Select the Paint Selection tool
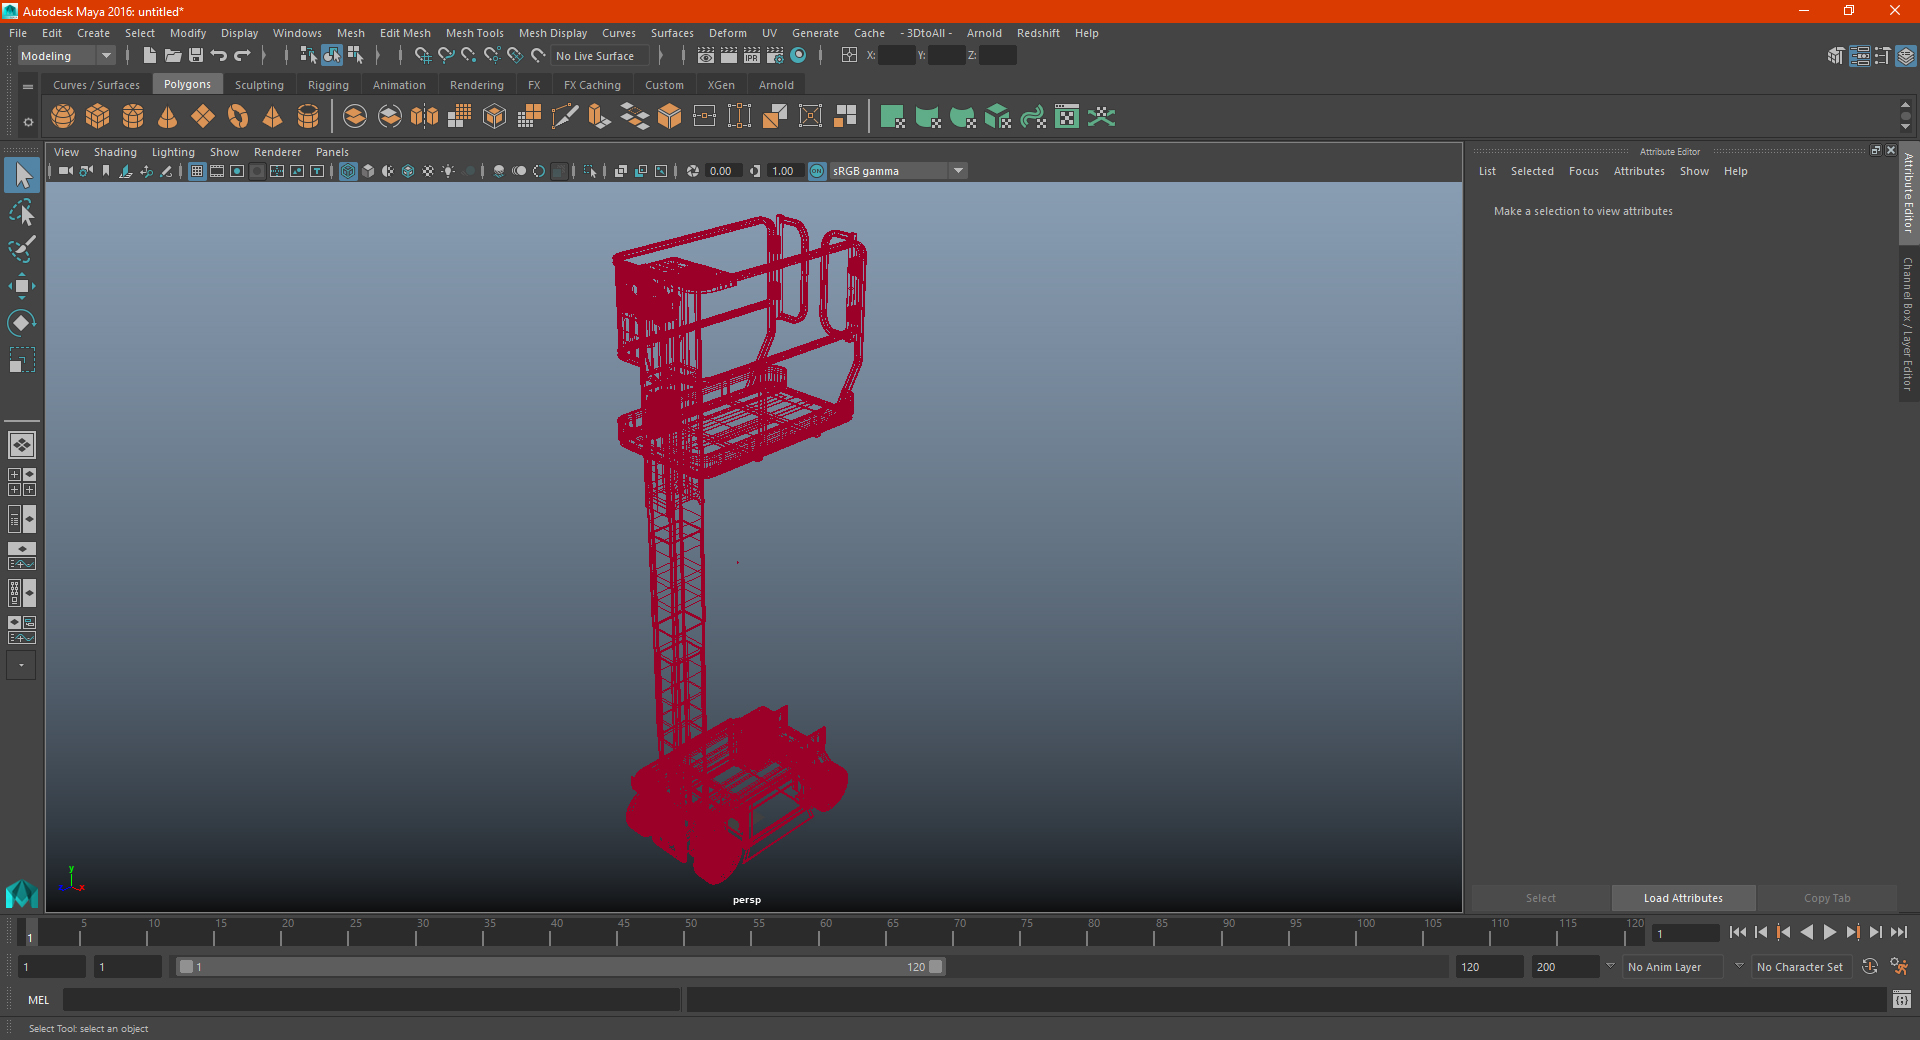 22,249
